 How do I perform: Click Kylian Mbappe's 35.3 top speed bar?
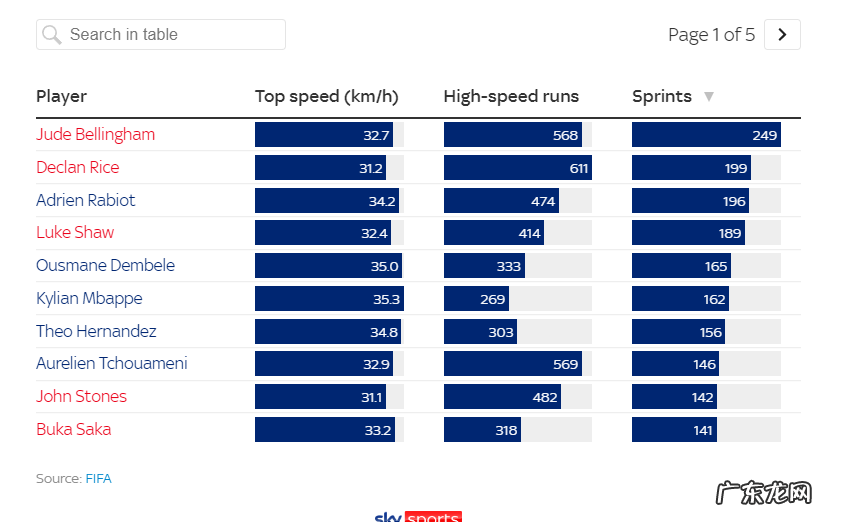tap(328, 299)
